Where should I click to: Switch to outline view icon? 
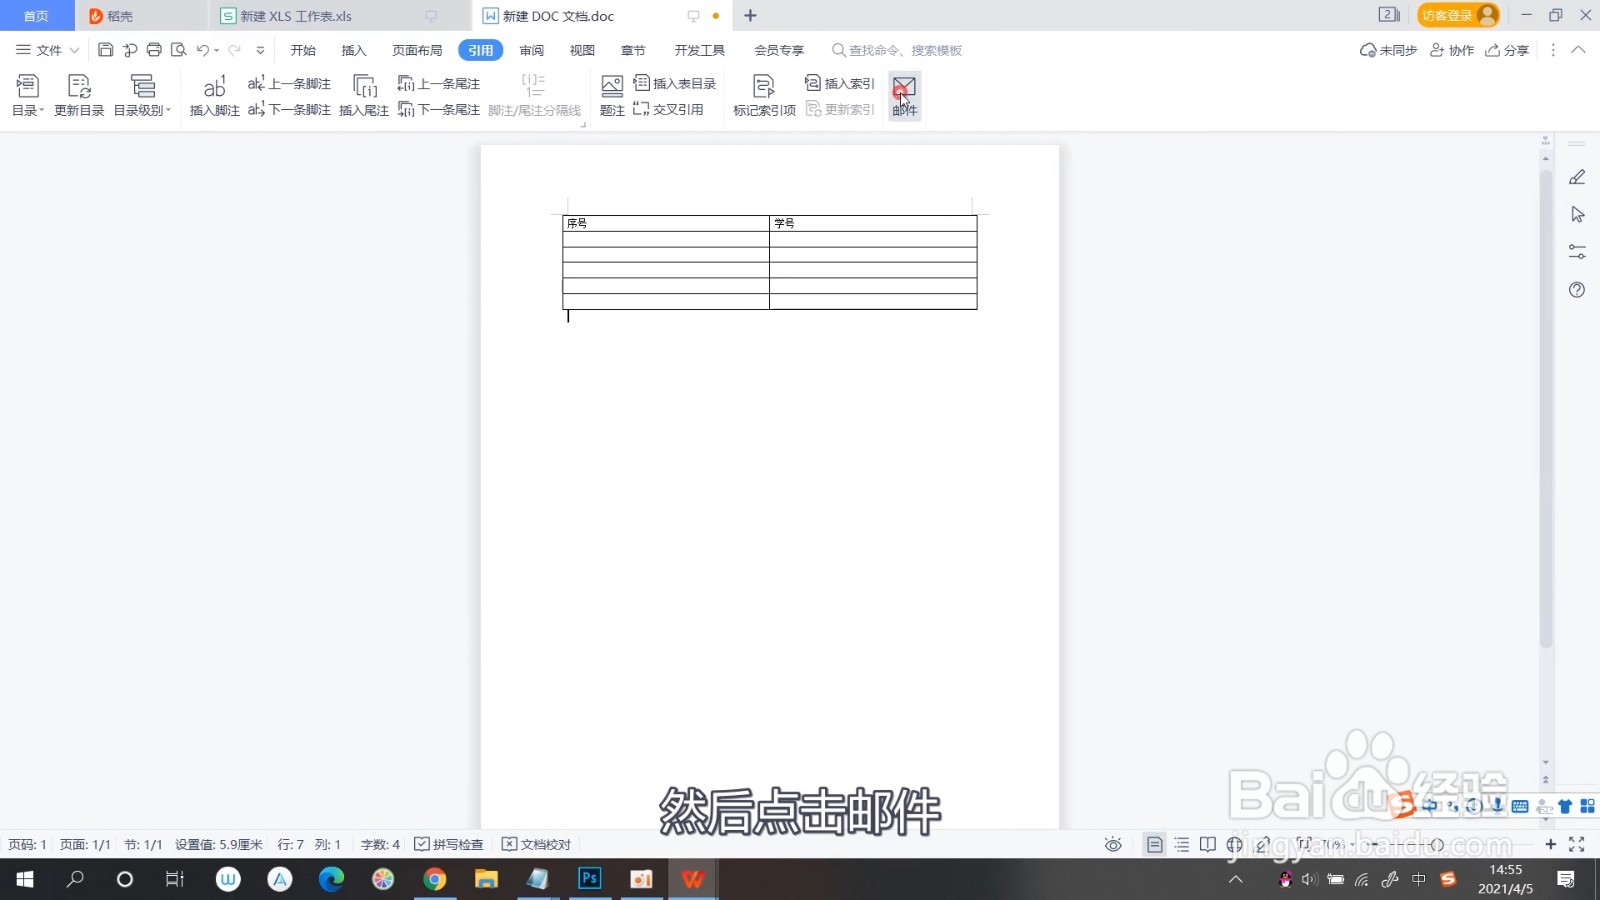coord(1182,845)
